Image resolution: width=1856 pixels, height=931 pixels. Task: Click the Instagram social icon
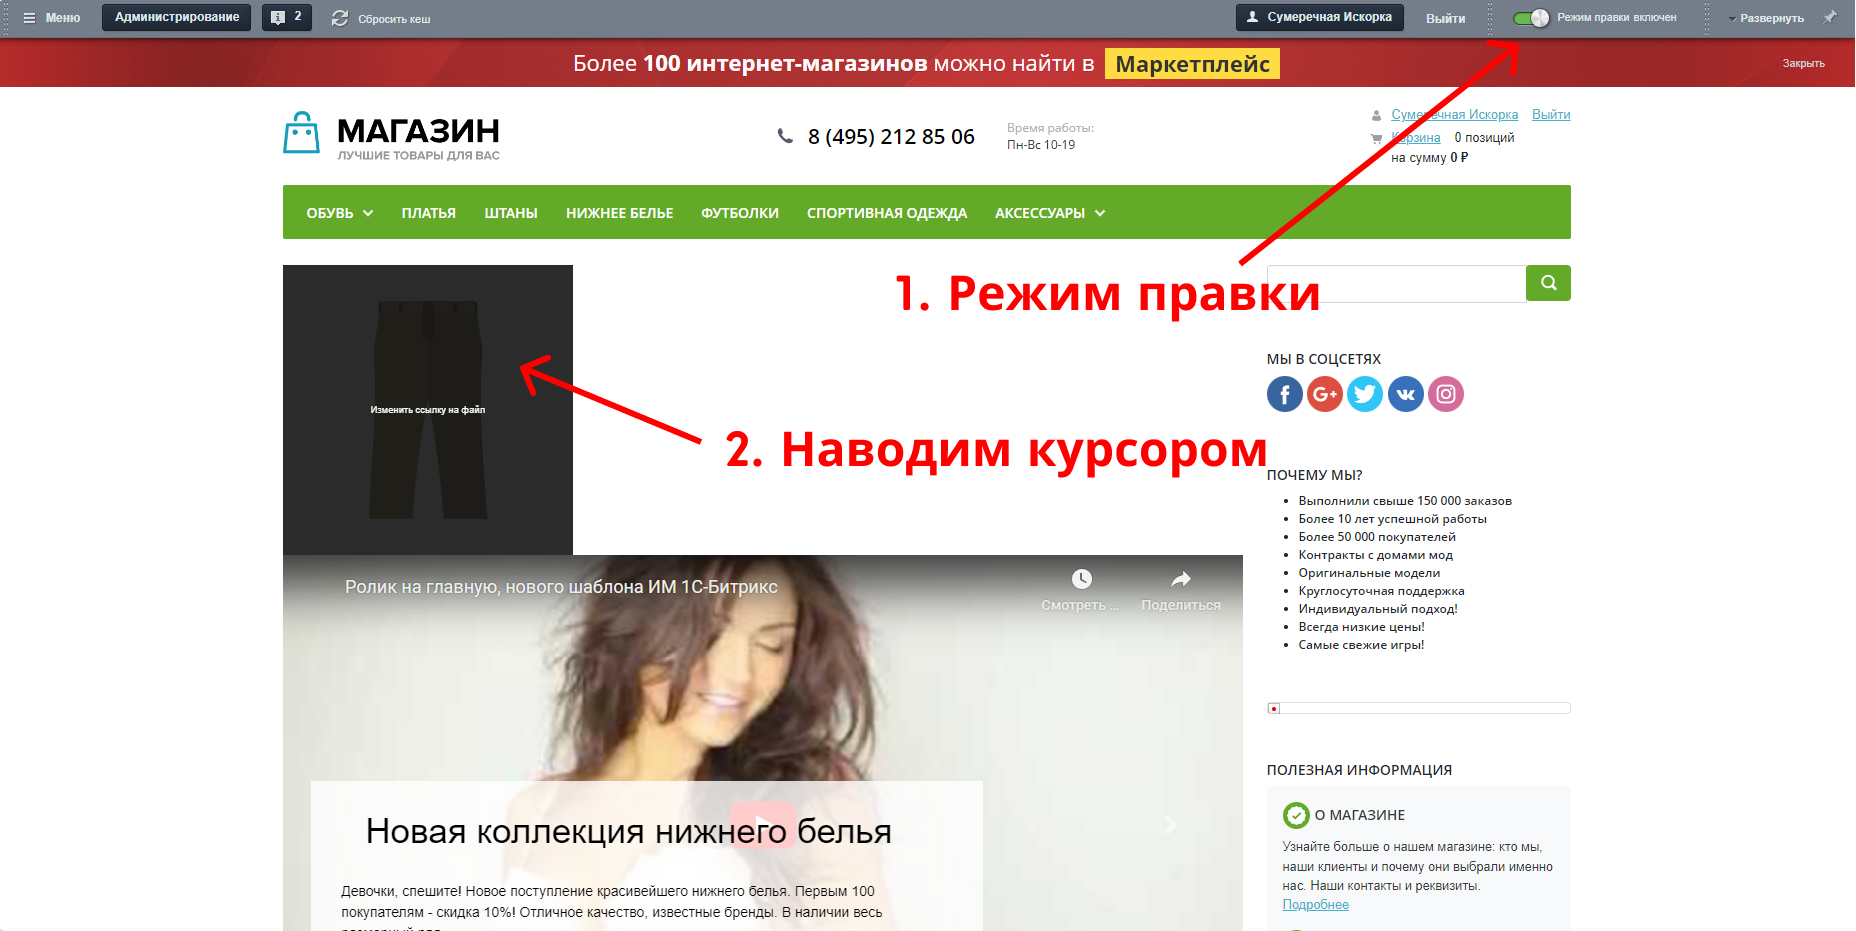1446,394
